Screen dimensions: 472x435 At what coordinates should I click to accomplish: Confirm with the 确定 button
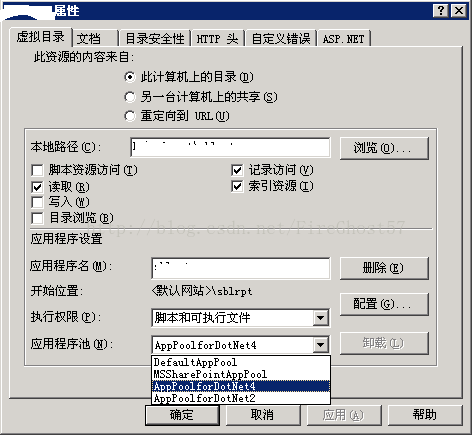[x=182, y=415]
